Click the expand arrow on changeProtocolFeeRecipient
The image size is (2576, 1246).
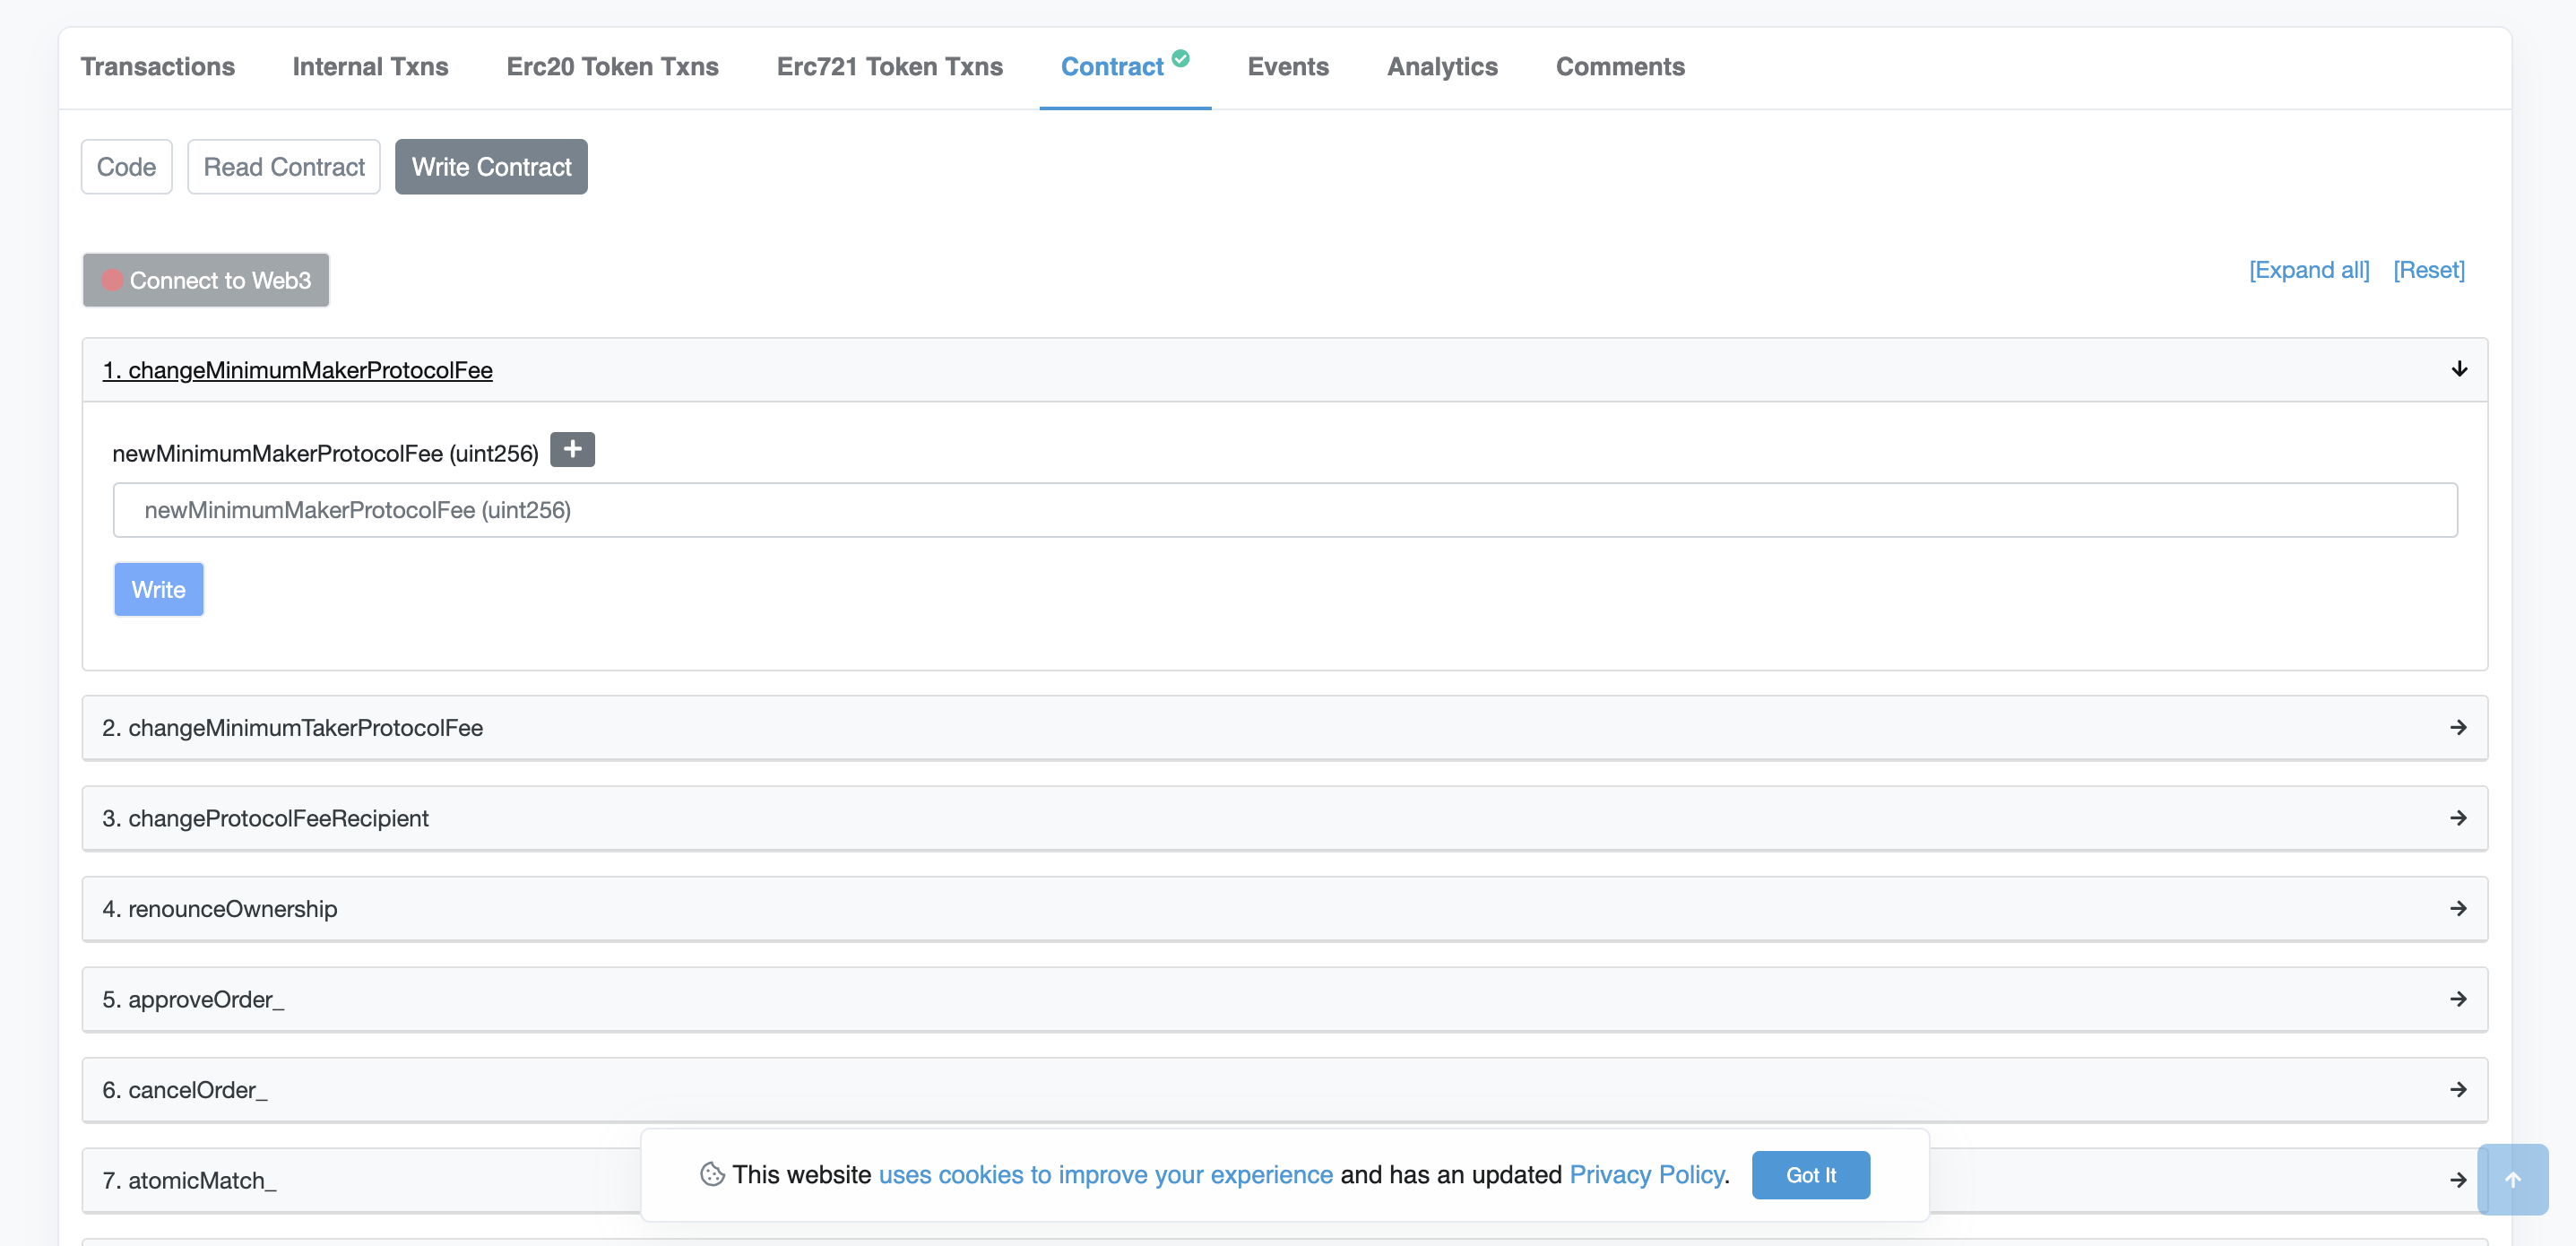click(2459, 818)
